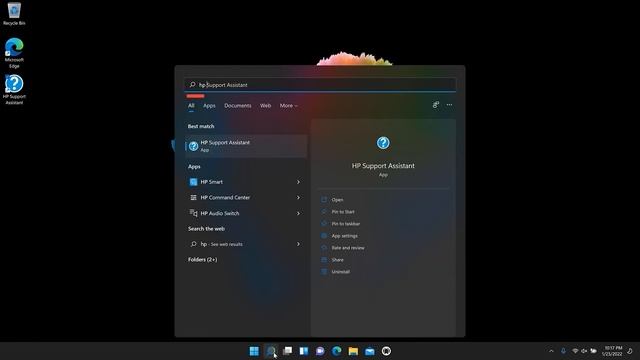
Task: Click the microphone tray icon
Action: 563,351
